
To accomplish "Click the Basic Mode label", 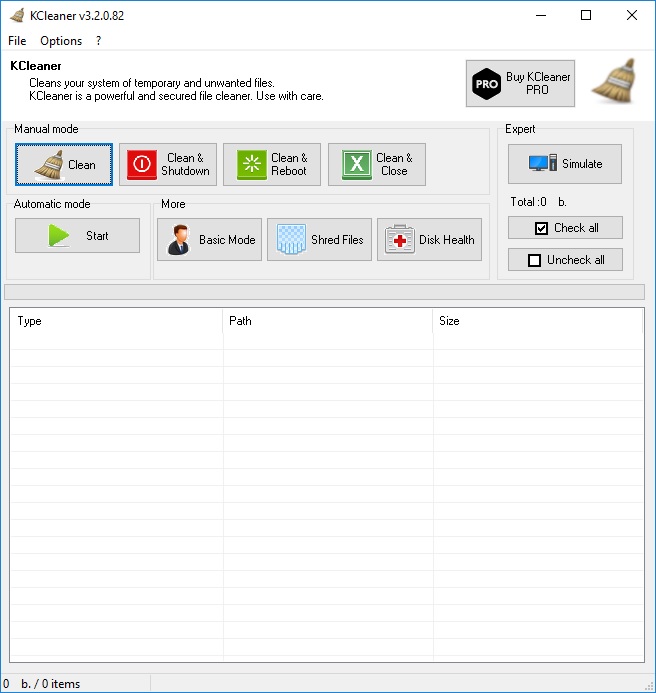I will tap(227, 240).
